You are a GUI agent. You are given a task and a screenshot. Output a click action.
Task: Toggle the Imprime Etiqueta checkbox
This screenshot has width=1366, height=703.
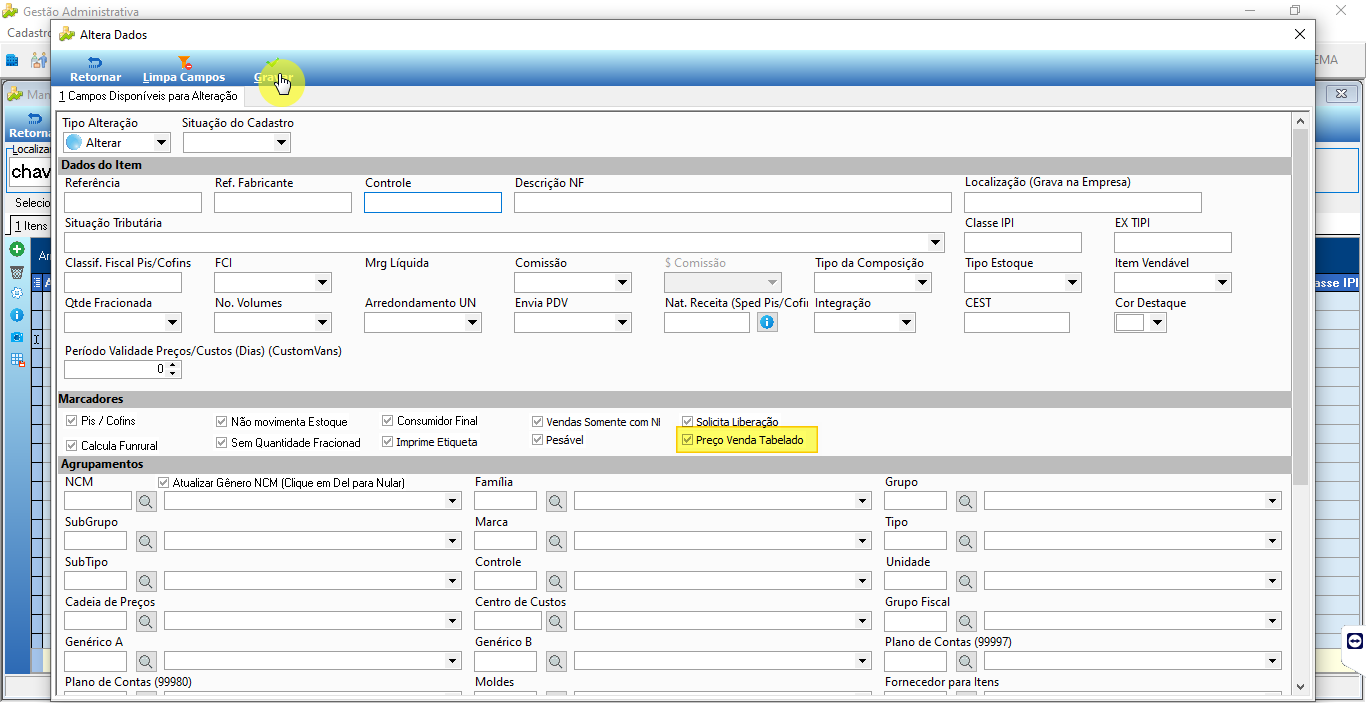pyautogui.click(x=388, y=441)
